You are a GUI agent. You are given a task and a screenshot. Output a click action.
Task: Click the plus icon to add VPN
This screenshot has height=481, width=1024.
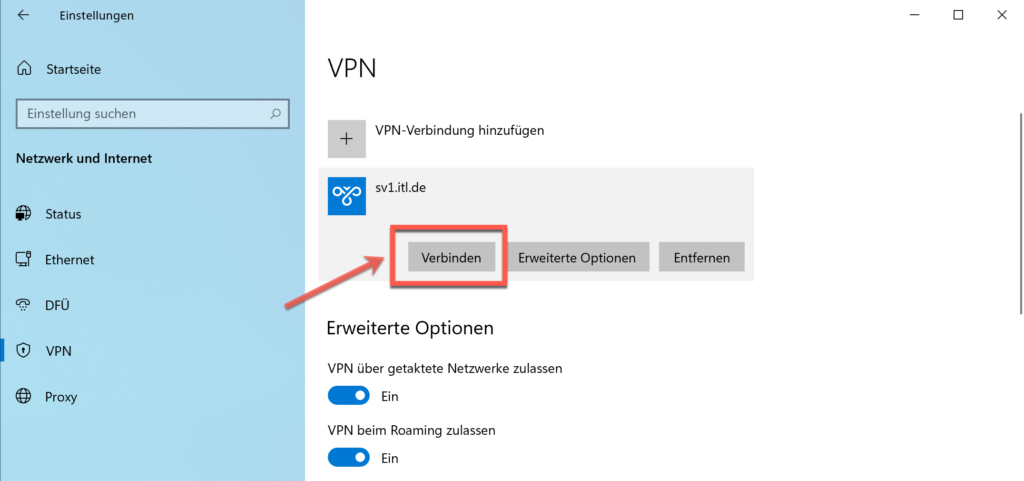pyautogui.click(x=347, y=139)
